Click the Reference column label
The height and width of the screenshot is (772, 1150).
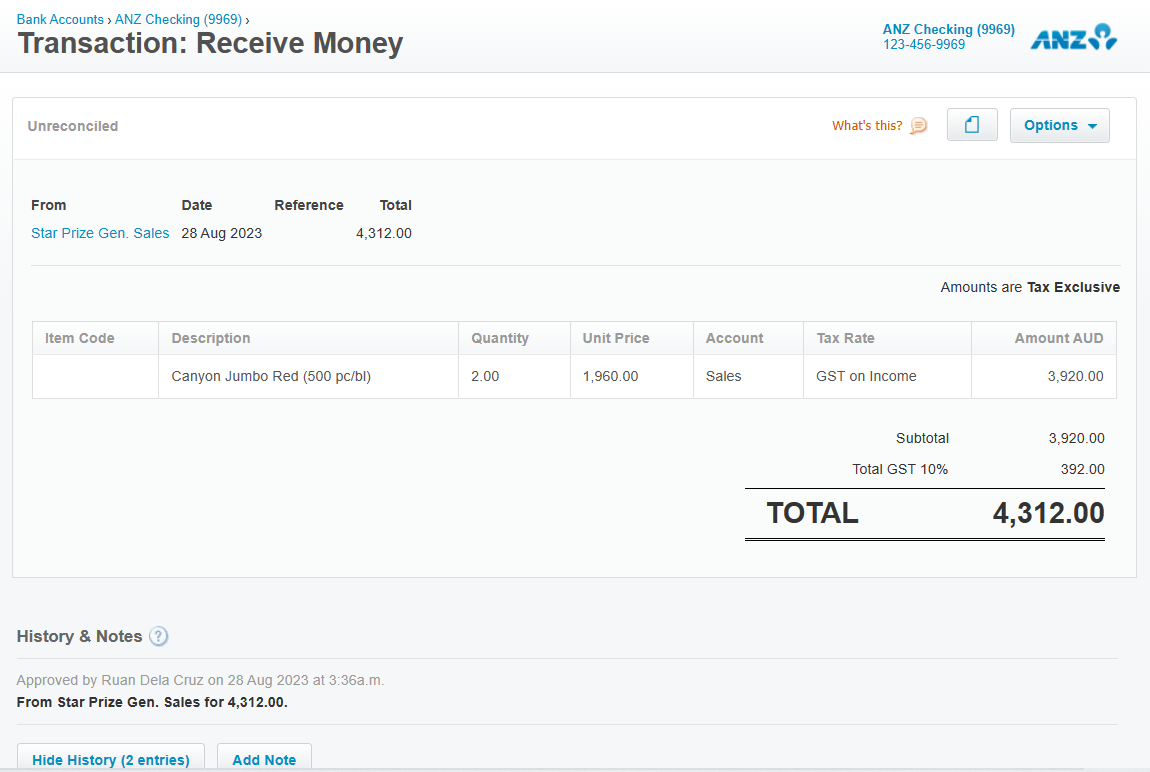tap(309, 205)
